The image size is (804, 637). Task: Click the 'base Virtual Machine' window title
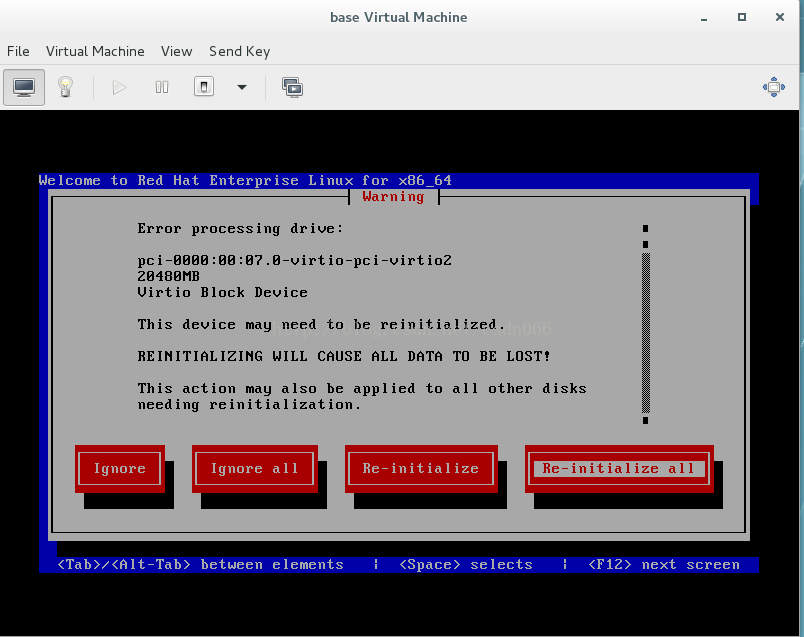398,17
